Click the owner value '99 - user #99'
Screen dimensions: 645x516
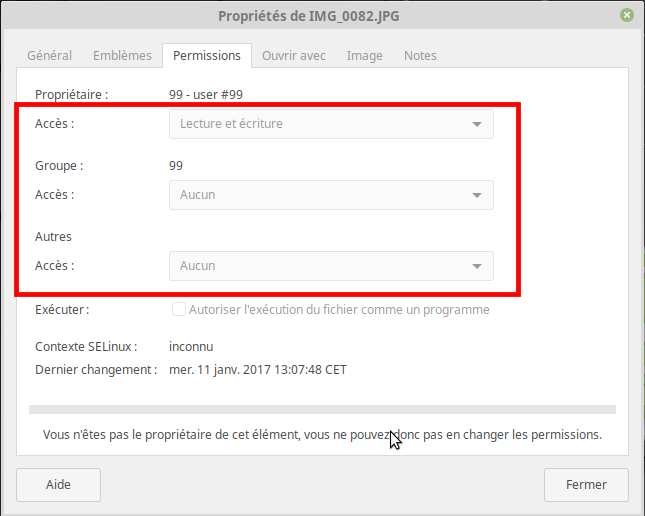[206, 95]
